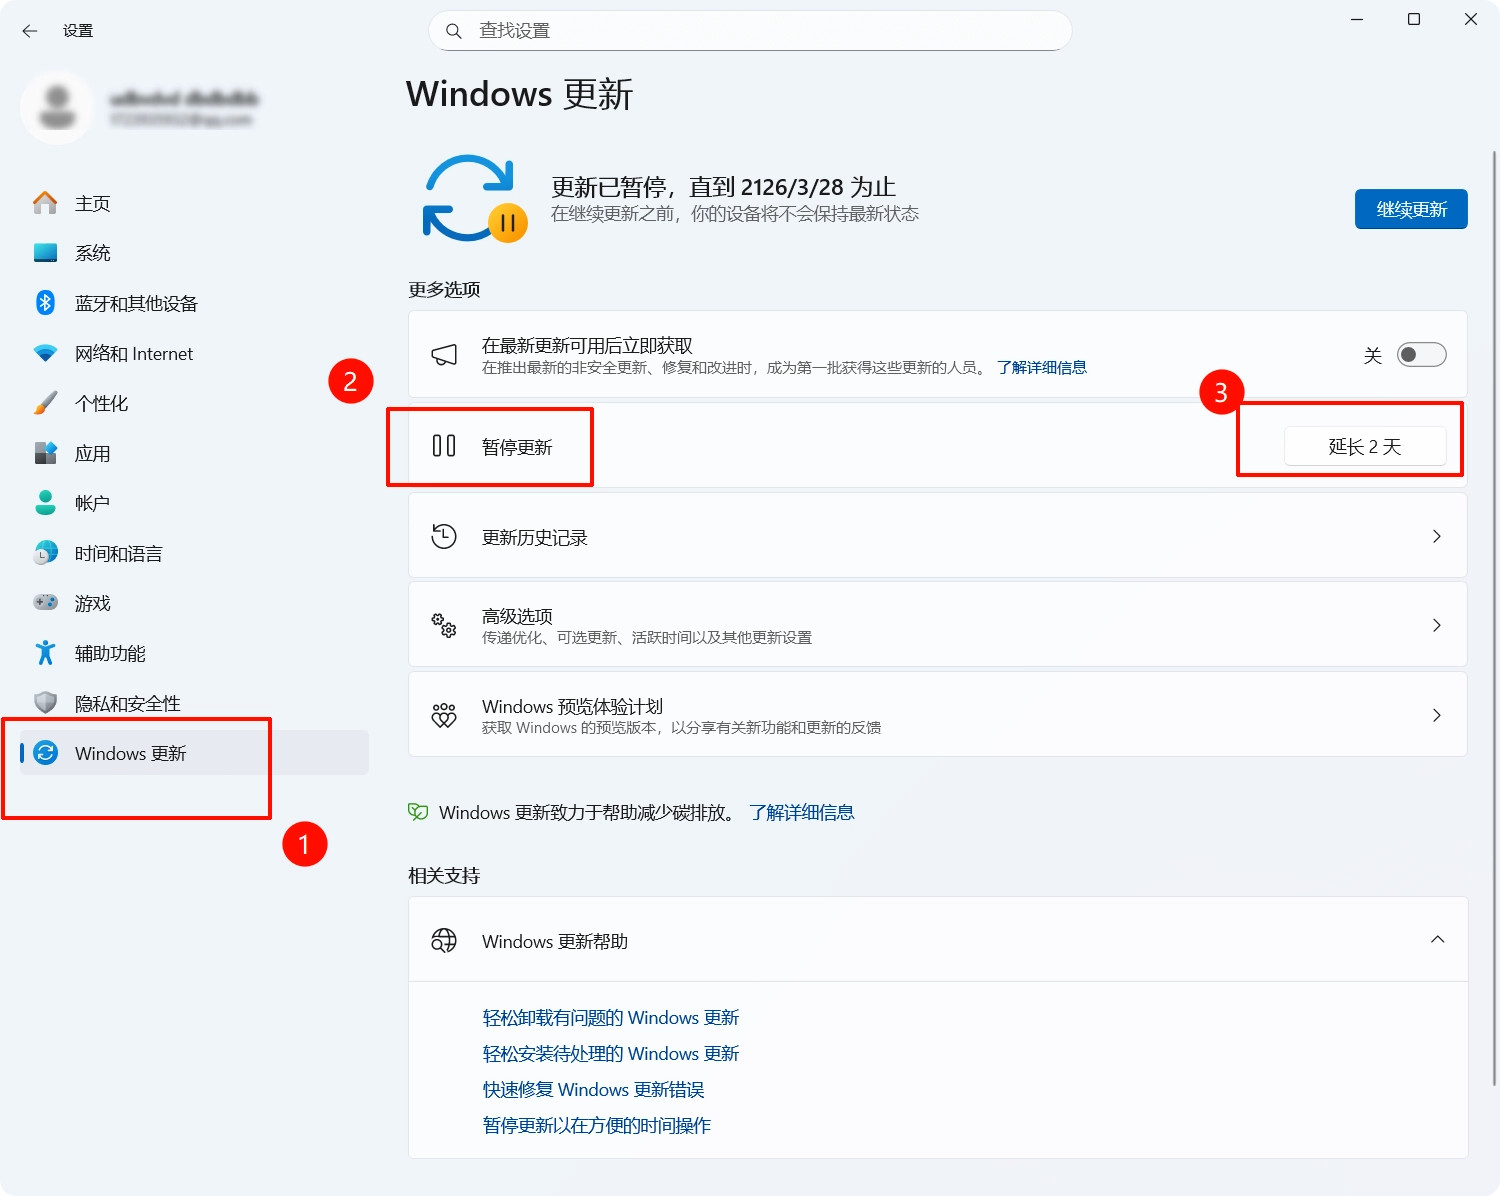The height and width of the screenshot is (1196, 1500).
Task: Expand 更新历史记录 with its chevron
Action: point(1437,536)
